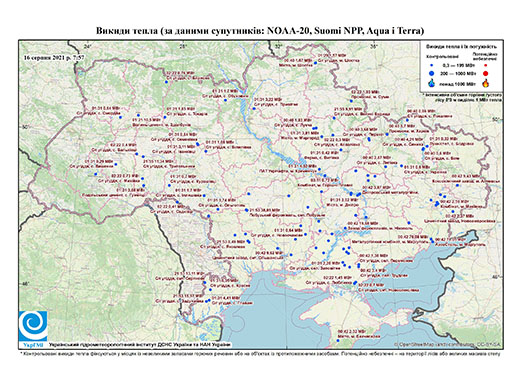Select the small red dot legend icon
The height and width of the screenshot is (368, 520).
coord(485,66)
